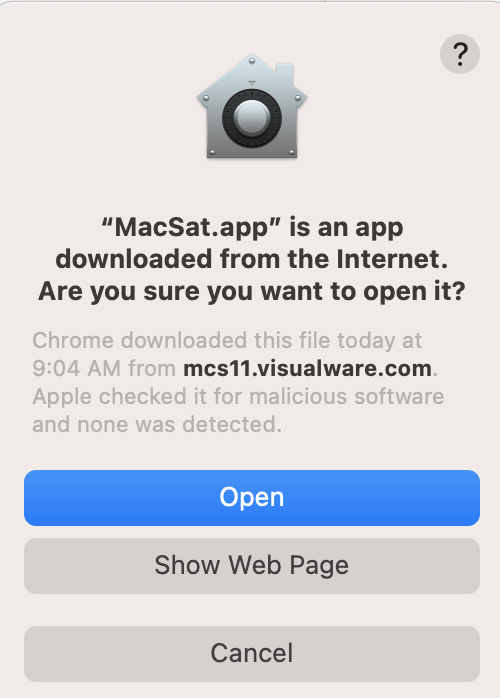
Task: Click the "Apple checked it for malicious software" line
Action: tap(238, 397)
